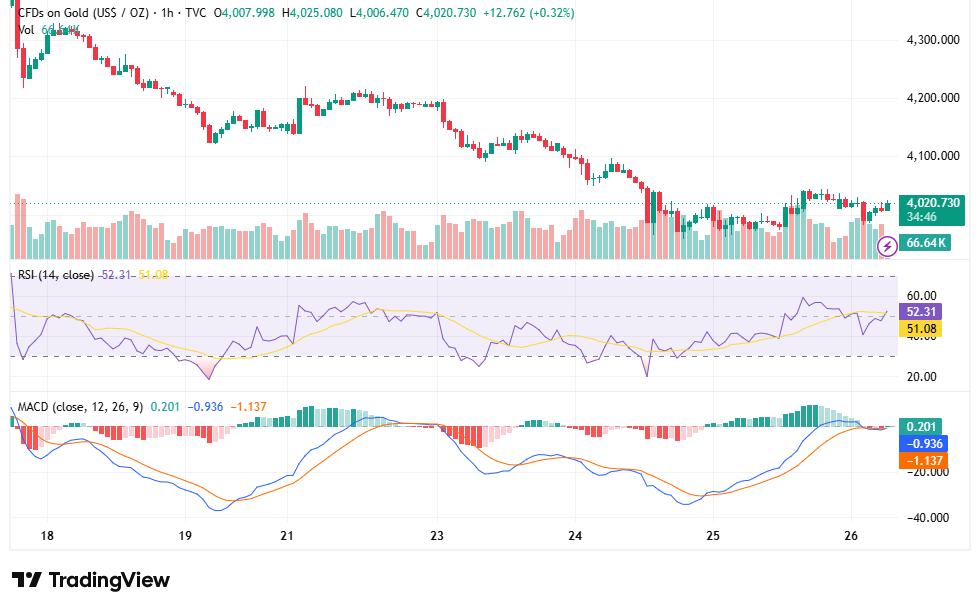Open MACD (close, 12, 26, 9) legend
This screenshot has height=610, width=980.
point(80,407)
